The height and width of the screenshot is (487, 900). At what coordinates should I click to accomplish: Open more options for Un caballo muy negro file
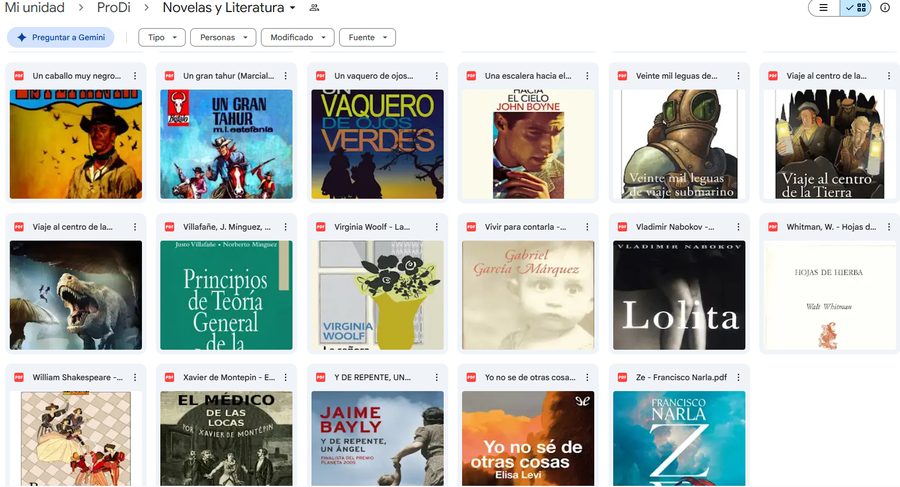pyautogui.click(x=135, y=76)
